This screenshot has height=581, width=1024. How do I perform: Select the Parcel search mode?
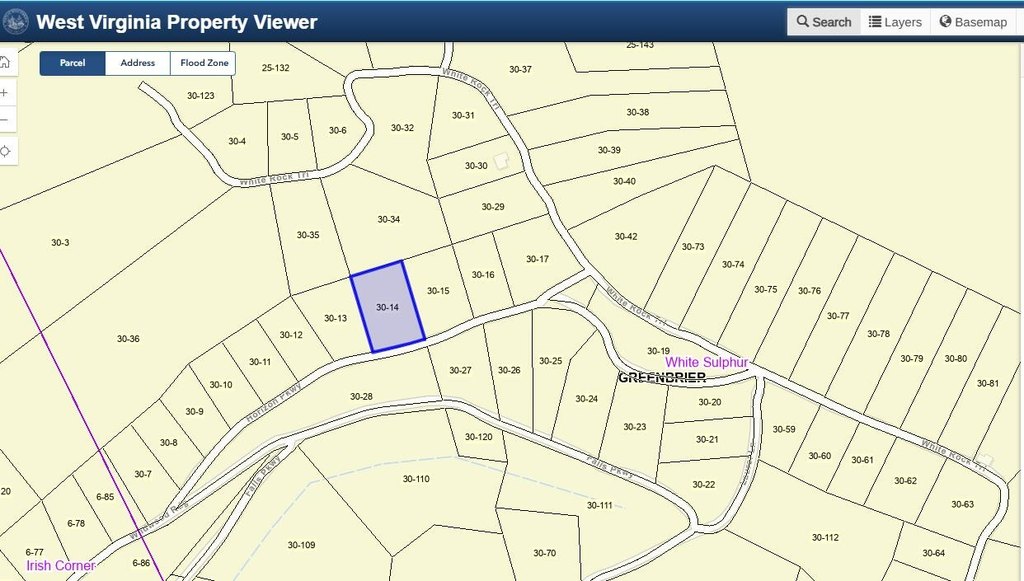point(72,63)
